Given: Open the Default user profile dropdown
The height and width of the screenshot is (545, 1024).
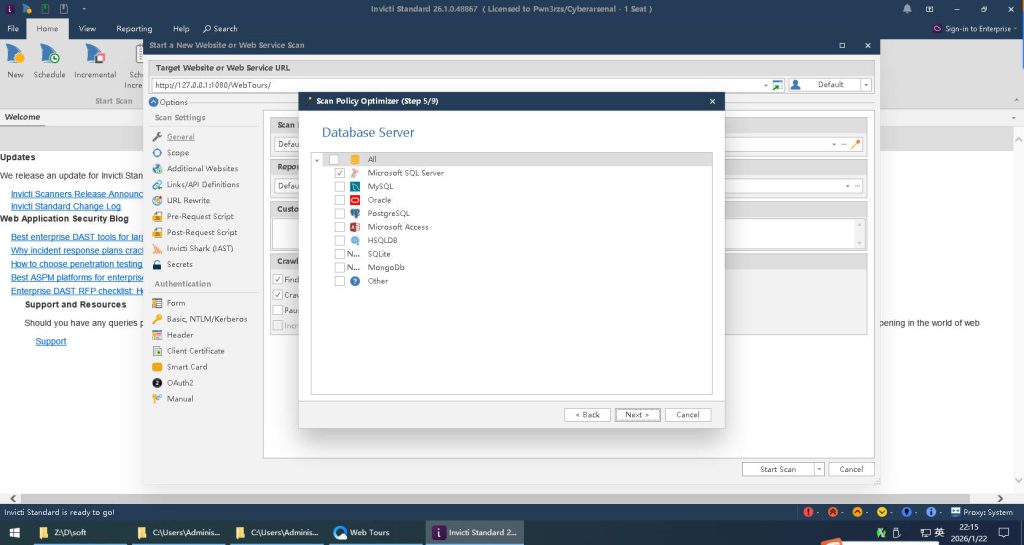Looking at the screenshot, I should pyautogui.click(x=866, y=85).
